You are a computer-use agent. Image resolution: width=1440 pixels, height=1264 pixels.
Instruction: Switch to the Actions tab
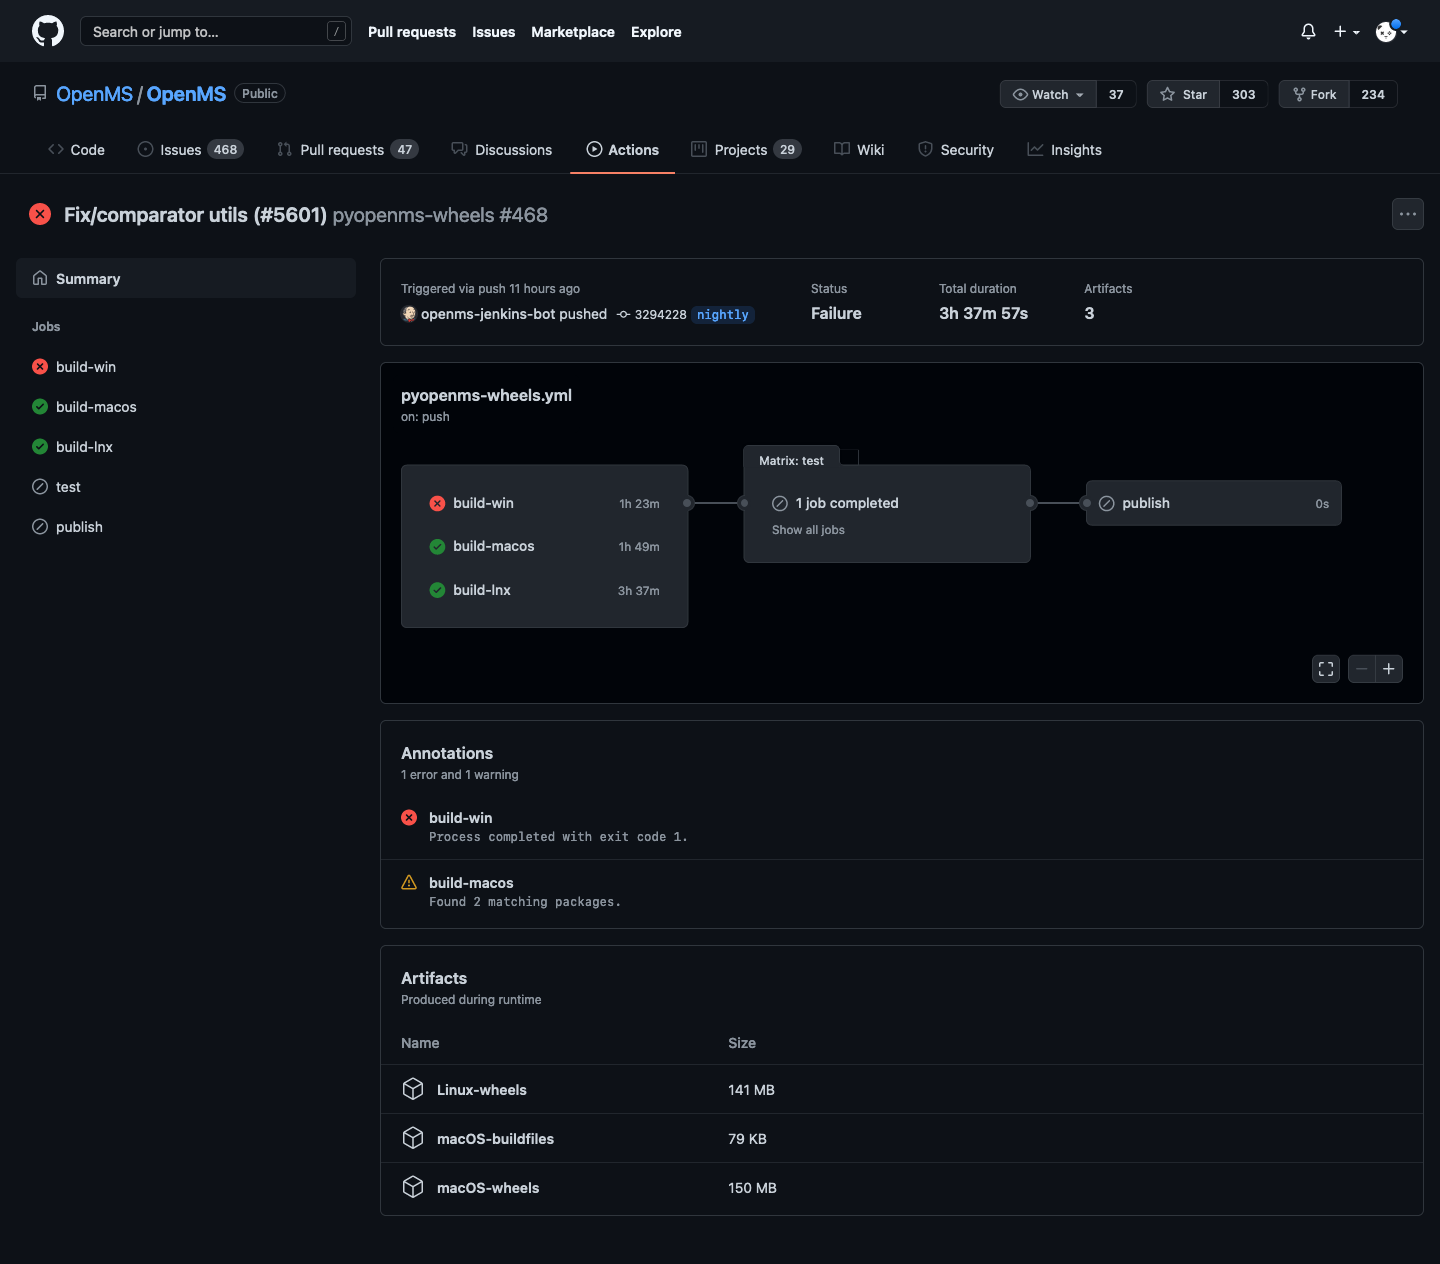[622, 150]
